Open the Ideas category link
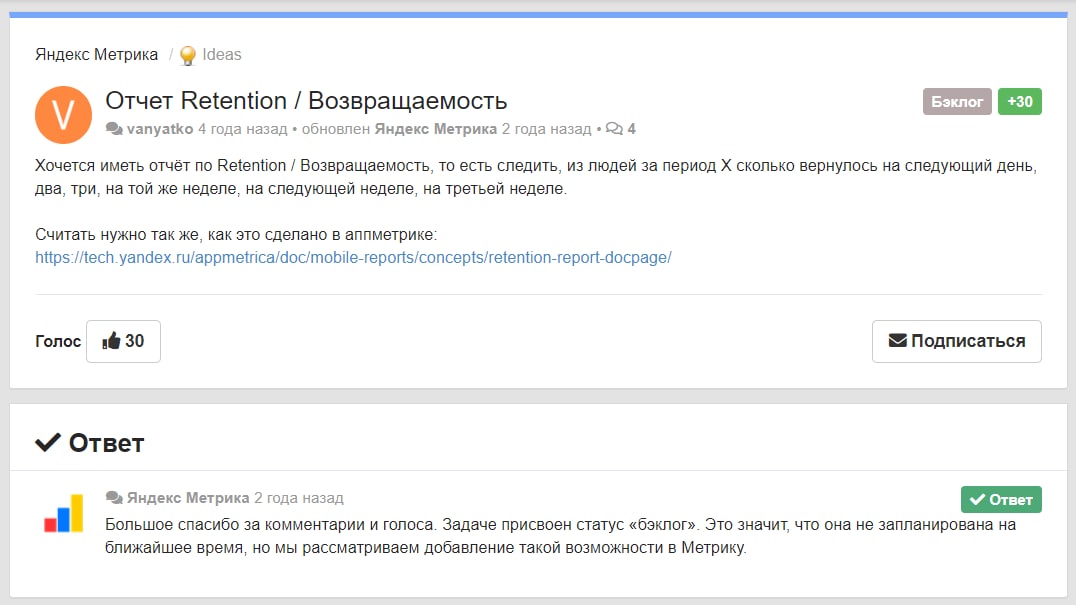The image size is (1076, 605). [222, 54]
